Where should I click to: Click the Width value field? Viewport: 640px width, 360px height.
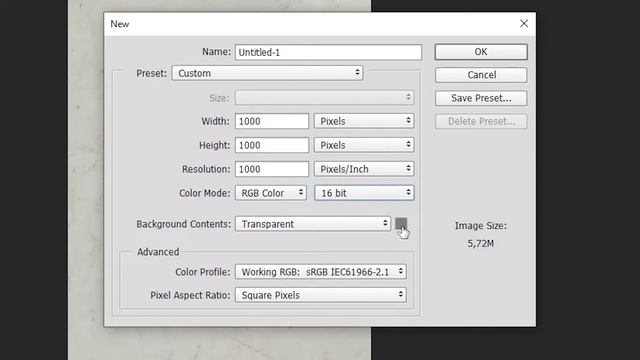coord(272,121)
